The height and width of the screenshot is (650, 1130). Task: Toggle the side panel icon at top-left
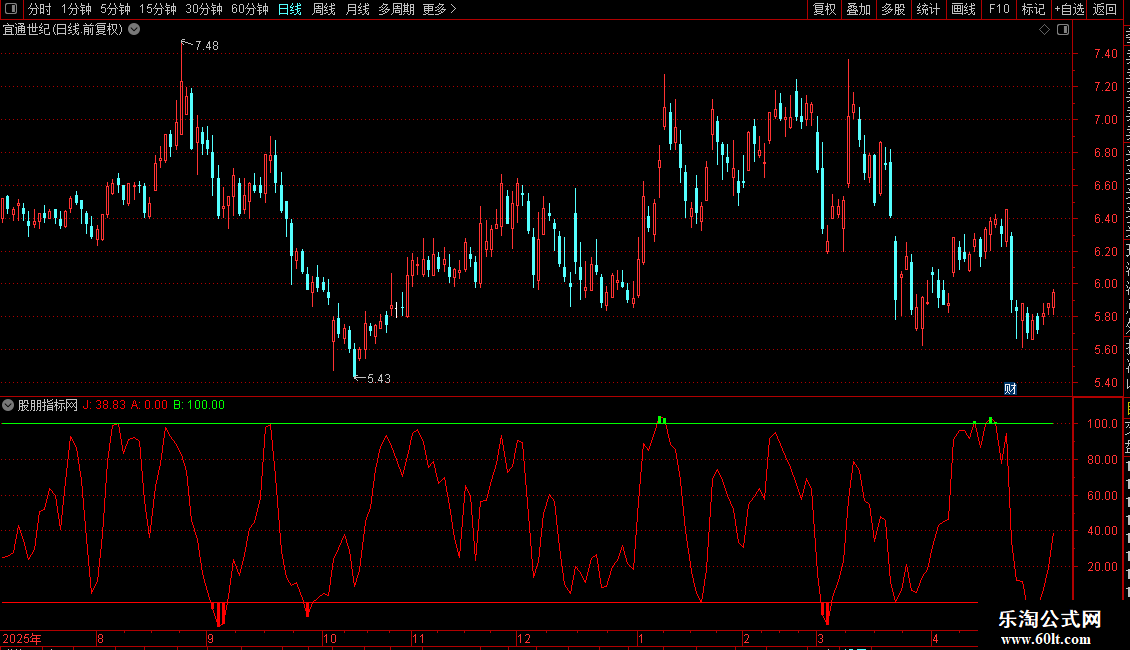click(x=11, y=9)
